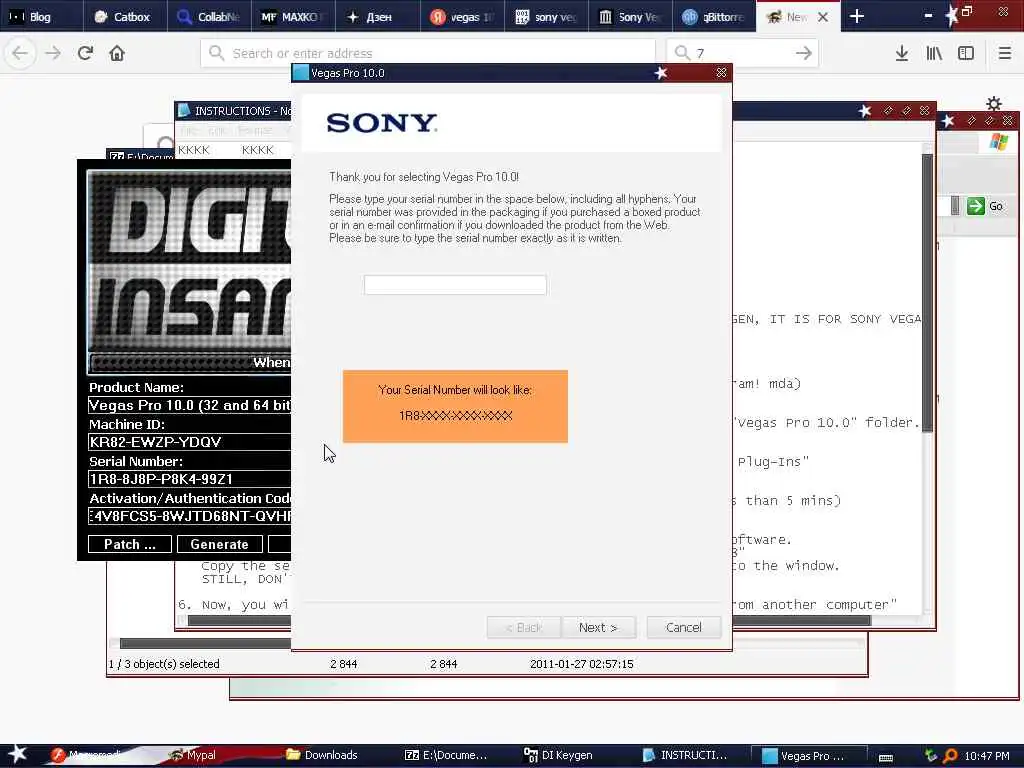Screen dimensions: 1024x768
Task: Click Next in Vegas Pro installer
Action: click(598, 627)
